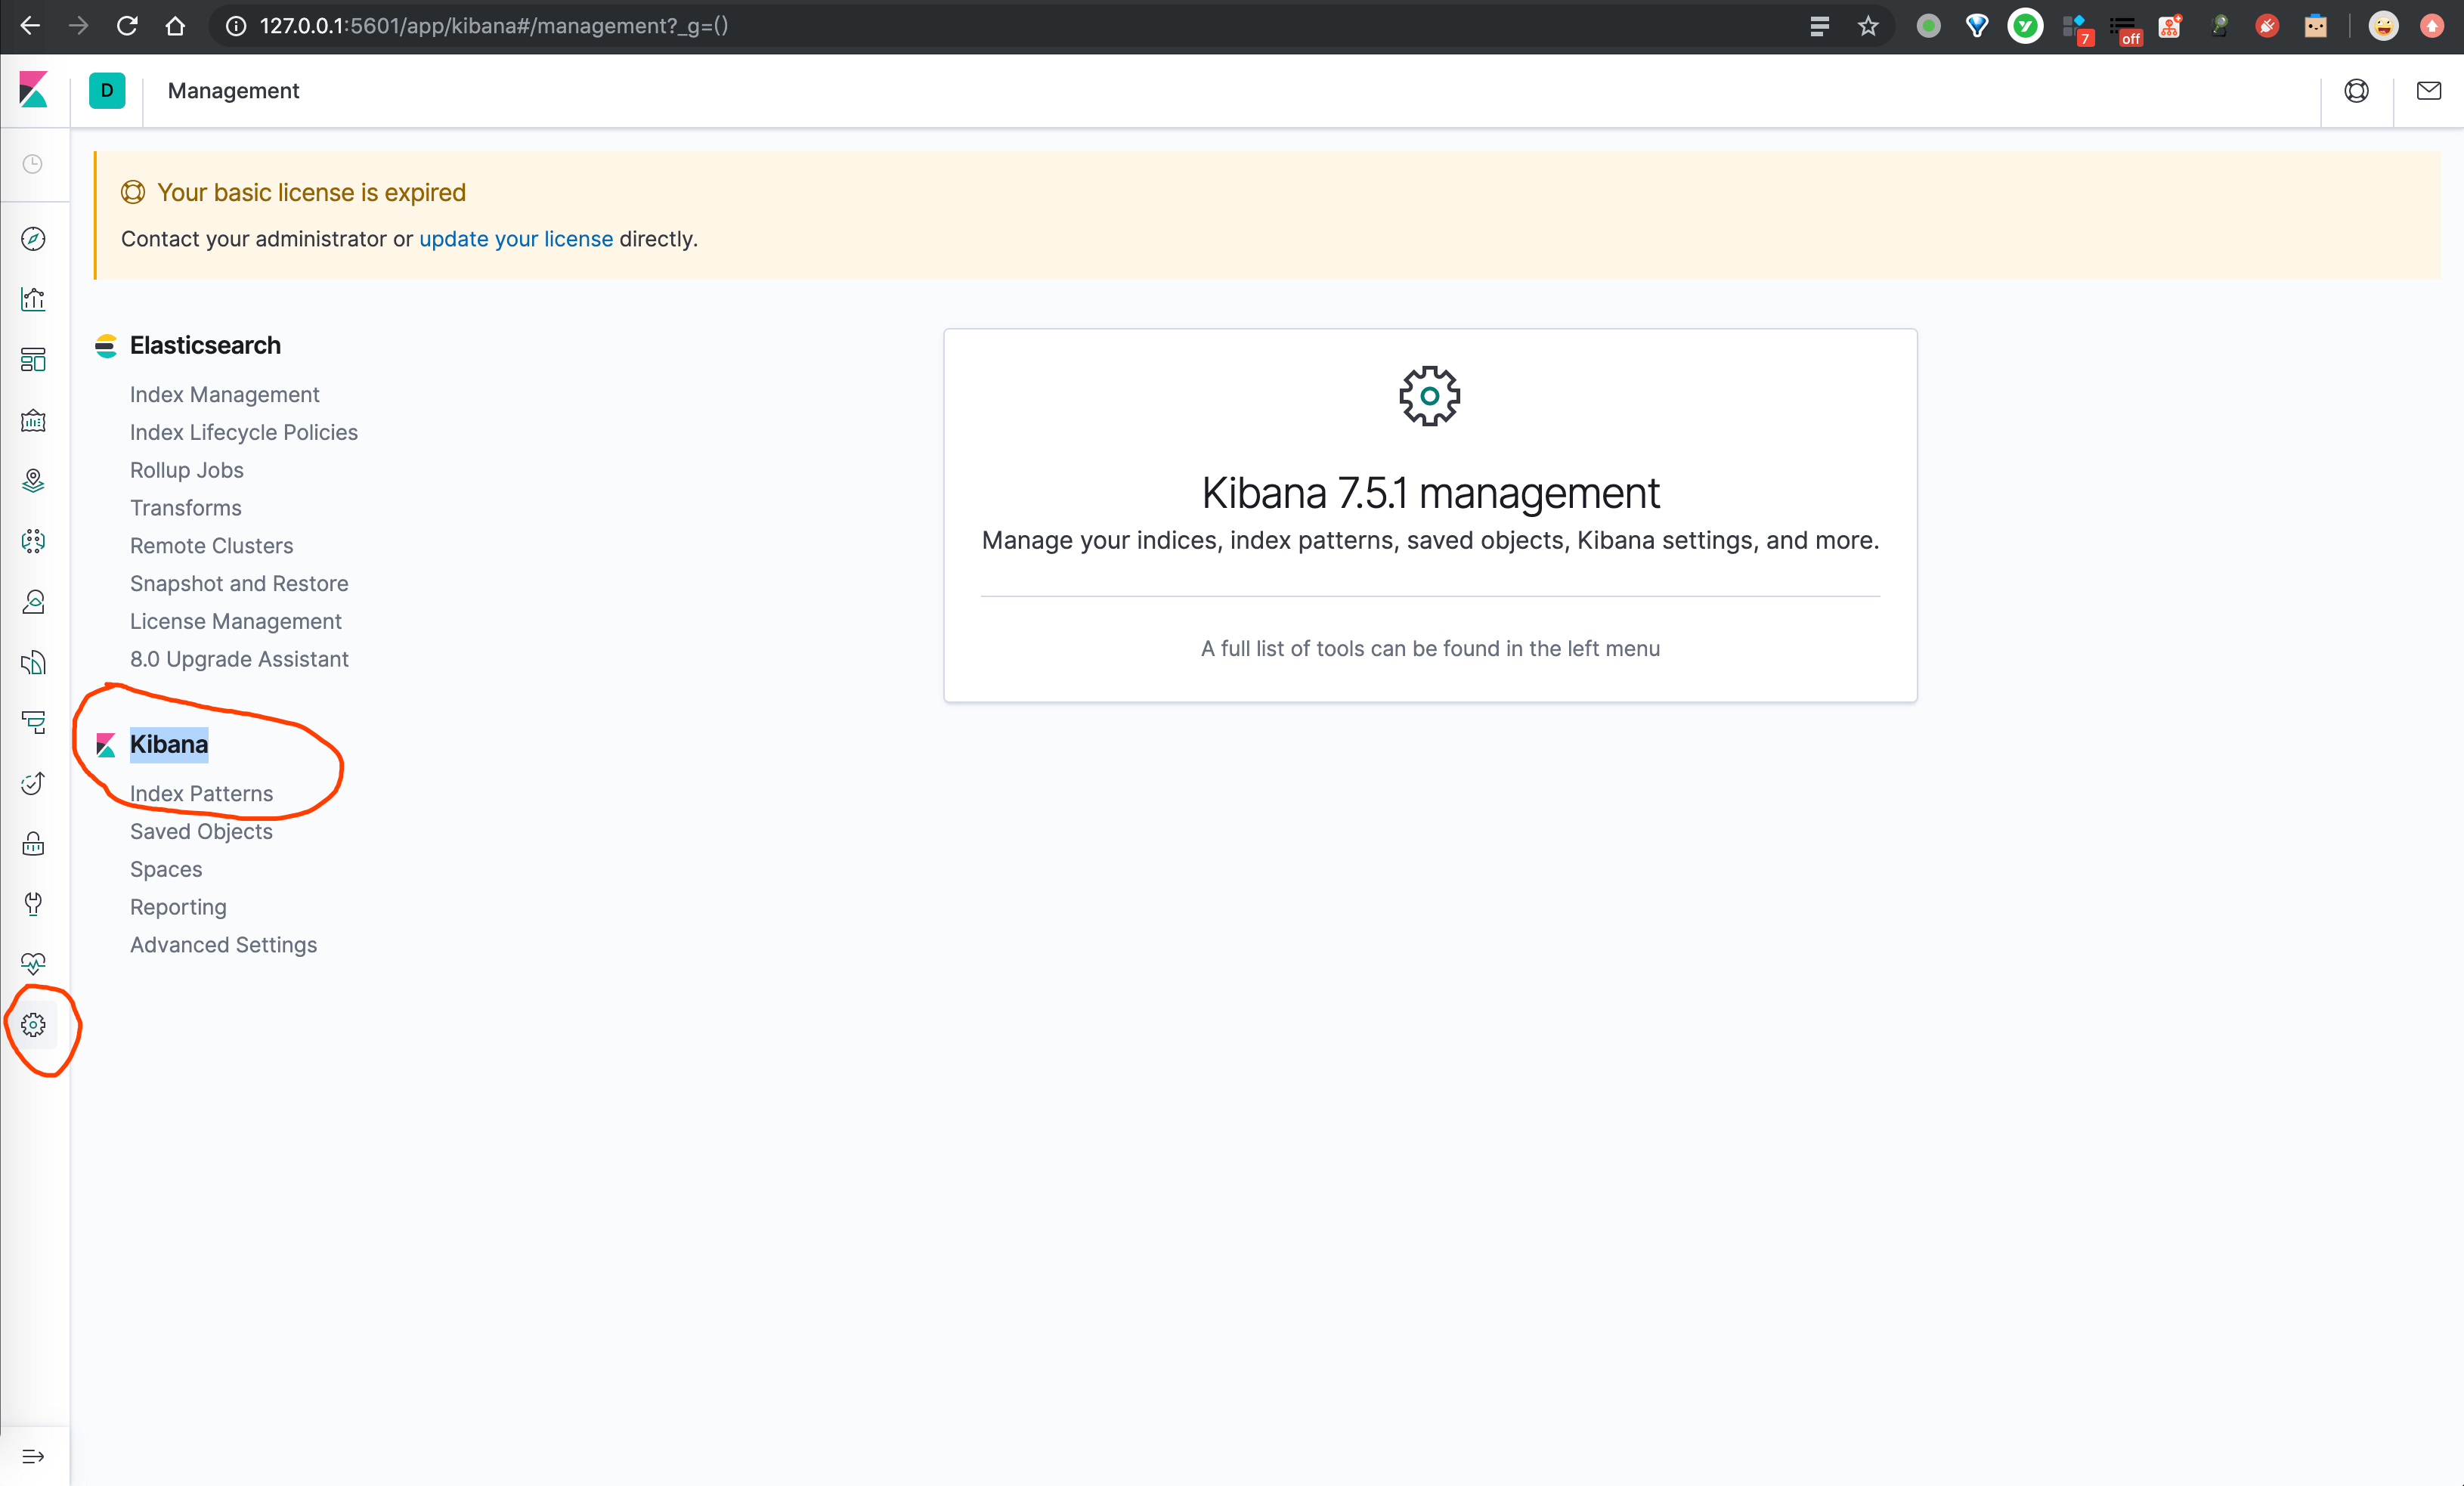Viewport: 2464px width, 1486px height.
Task: Open Dashboard icon in sidebar
Action: (x=33, y=360)
